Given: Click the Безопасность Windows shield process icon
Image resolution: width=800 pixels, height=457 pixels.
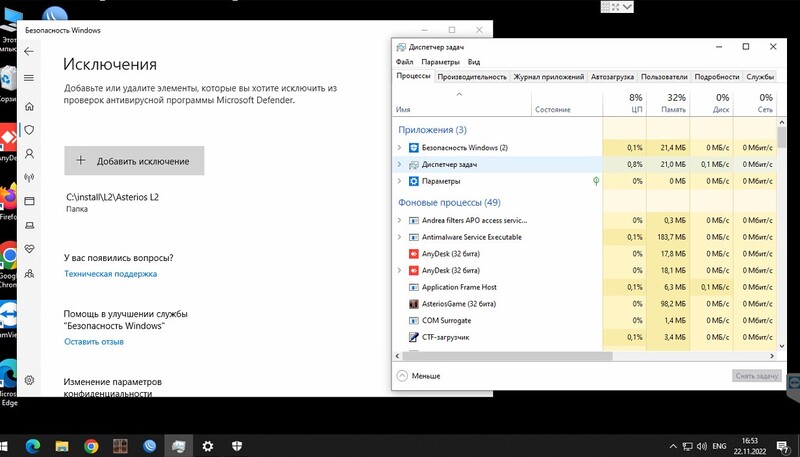Looking at the screenshot, I should (x=414, y=148).
